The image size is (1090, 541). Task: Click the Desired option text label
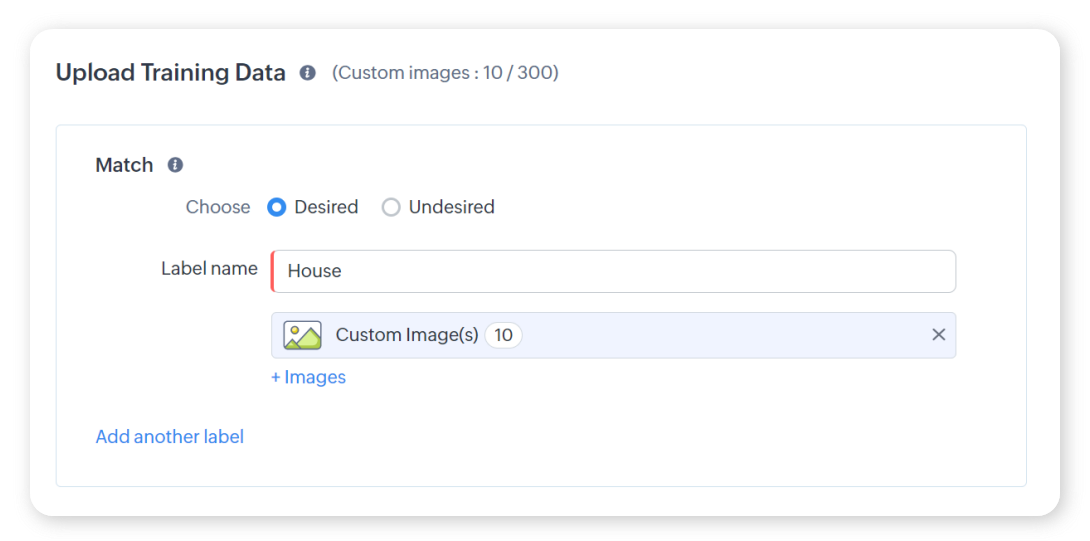326,207
